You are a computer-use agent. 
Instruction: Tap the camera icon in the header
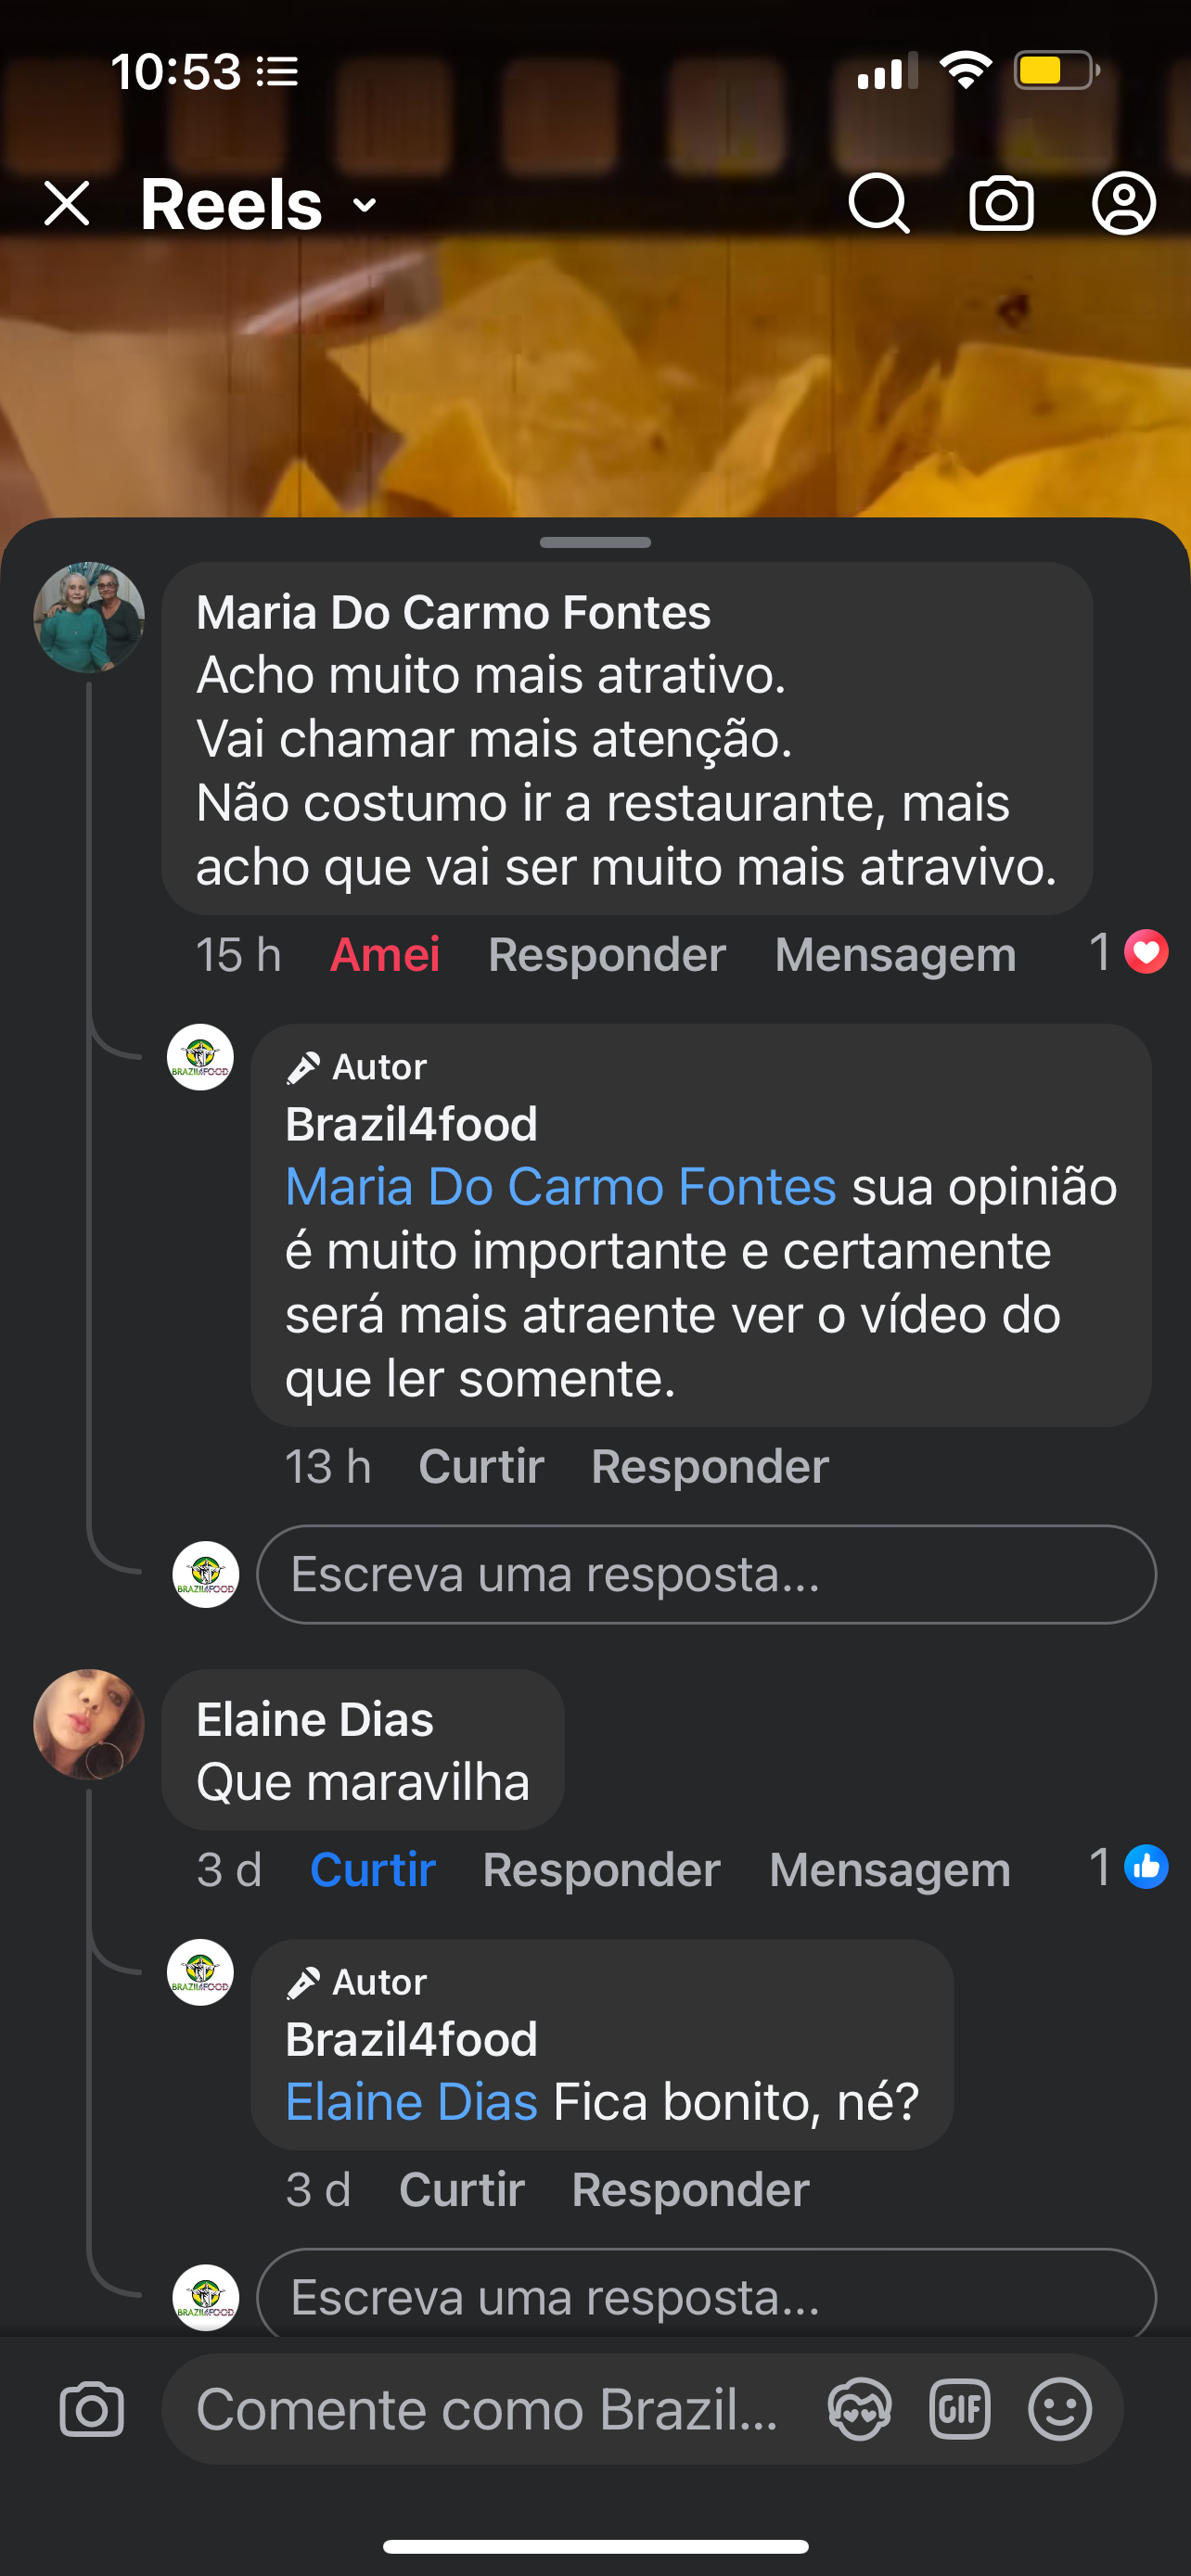click(x=1001, y=203)
